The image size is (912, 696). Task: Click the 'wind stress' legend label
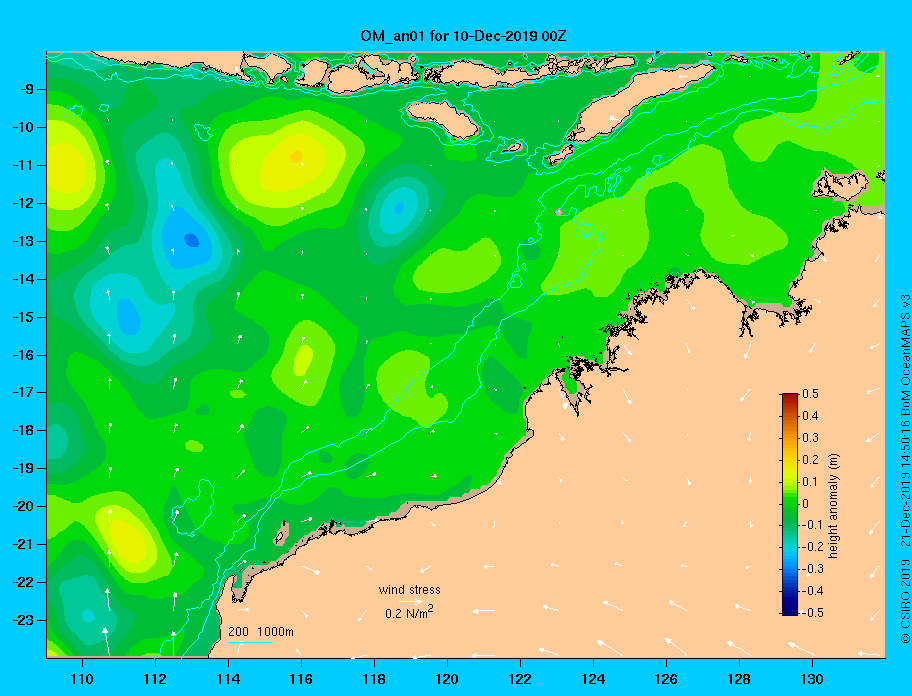click(409, 590)
